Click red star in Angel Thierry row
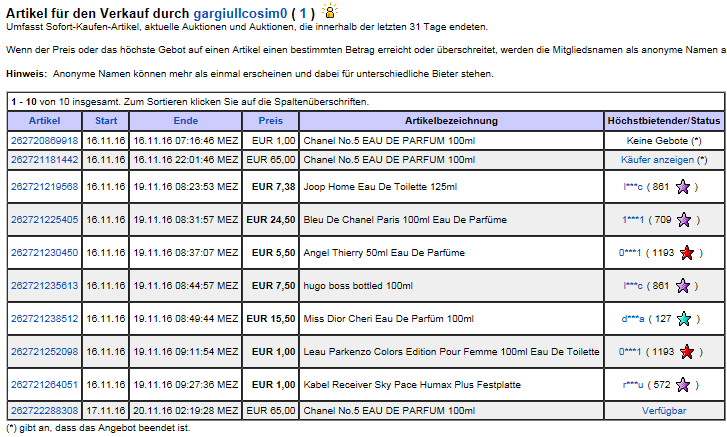 (687, 253)
